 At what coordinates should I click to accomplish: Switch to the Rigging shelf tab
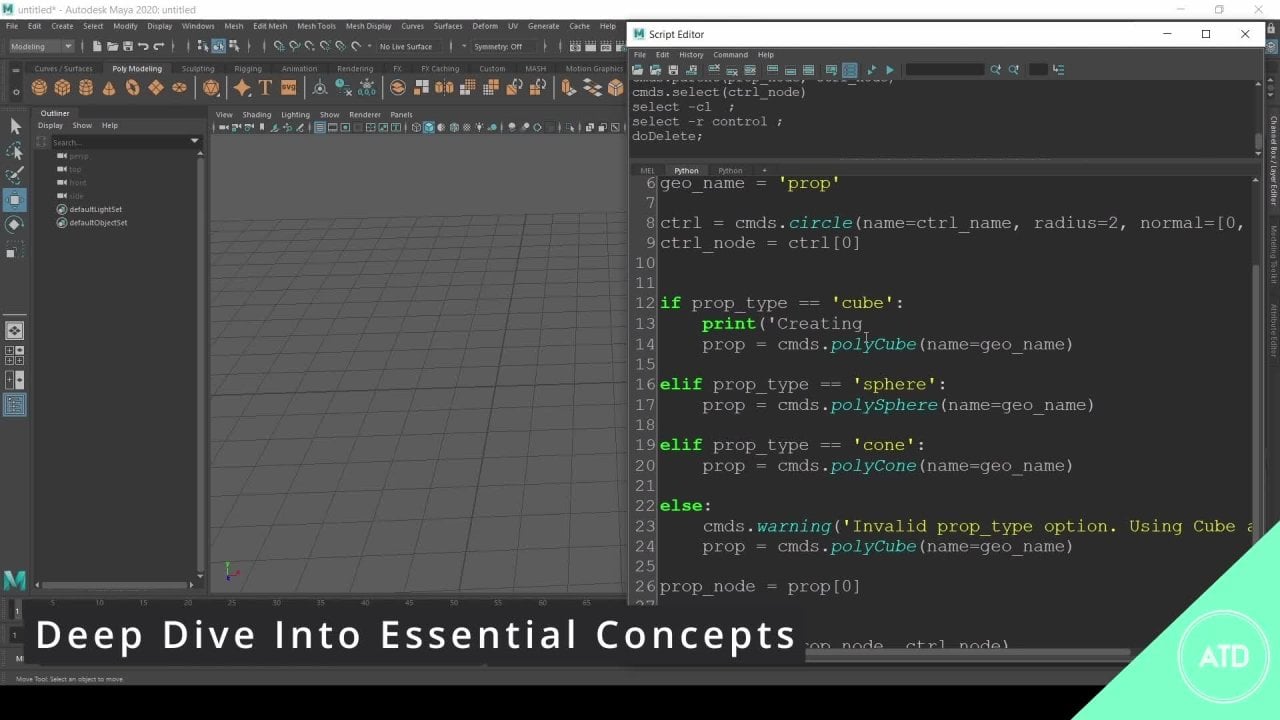247,69
